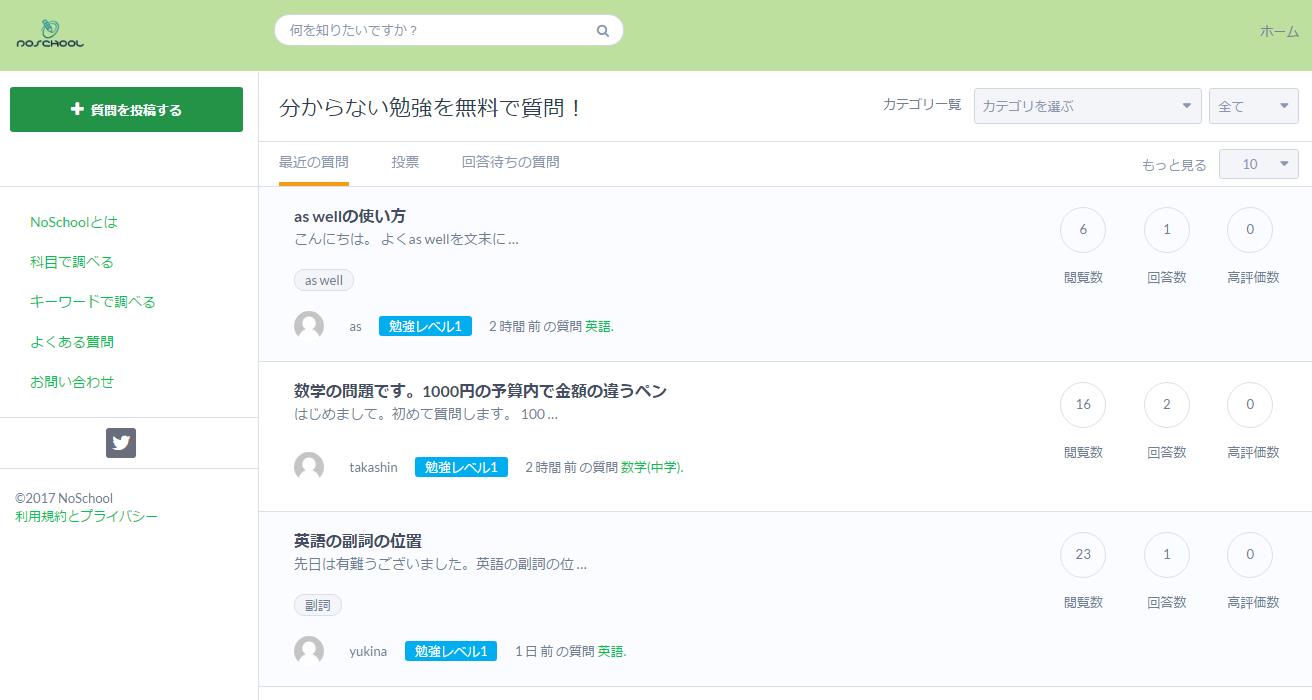Click the search magnifier icon

pos(602,31)
